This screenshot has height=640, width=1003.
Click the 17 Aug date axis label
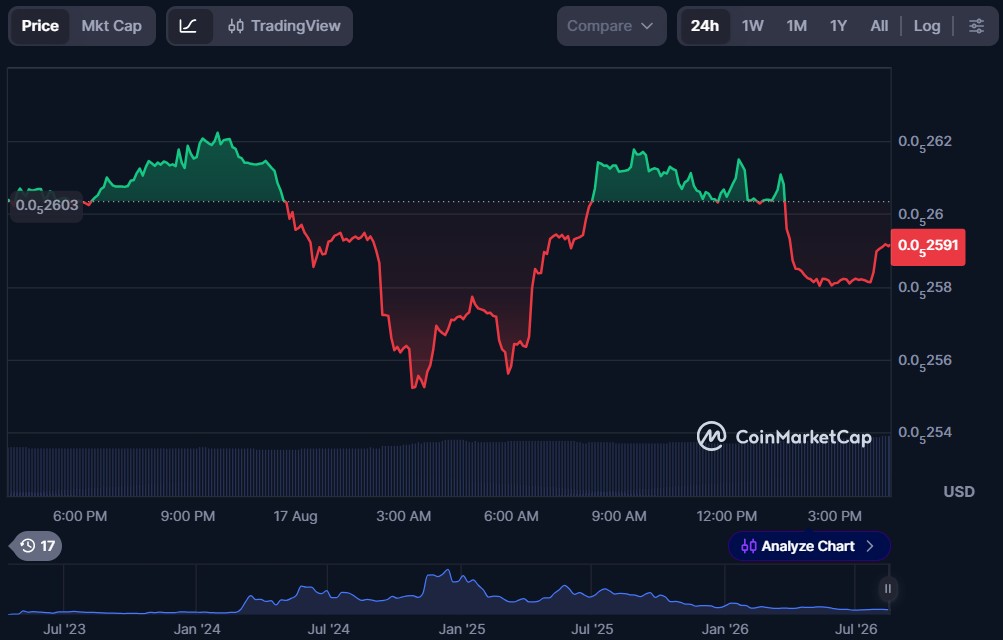pos(296,516)
